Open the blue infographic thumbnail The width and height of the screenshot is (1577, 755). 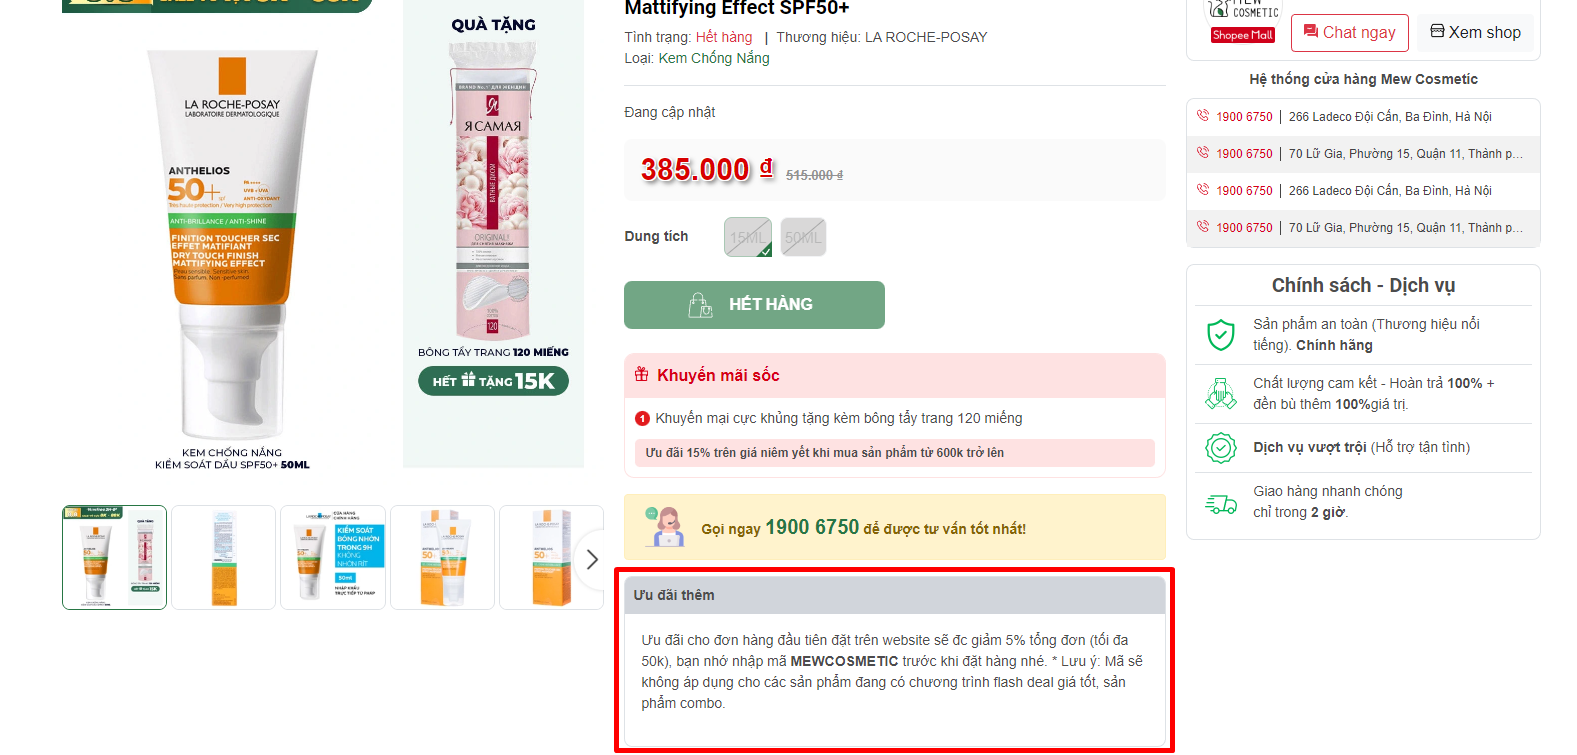click(x=333, y=557)
